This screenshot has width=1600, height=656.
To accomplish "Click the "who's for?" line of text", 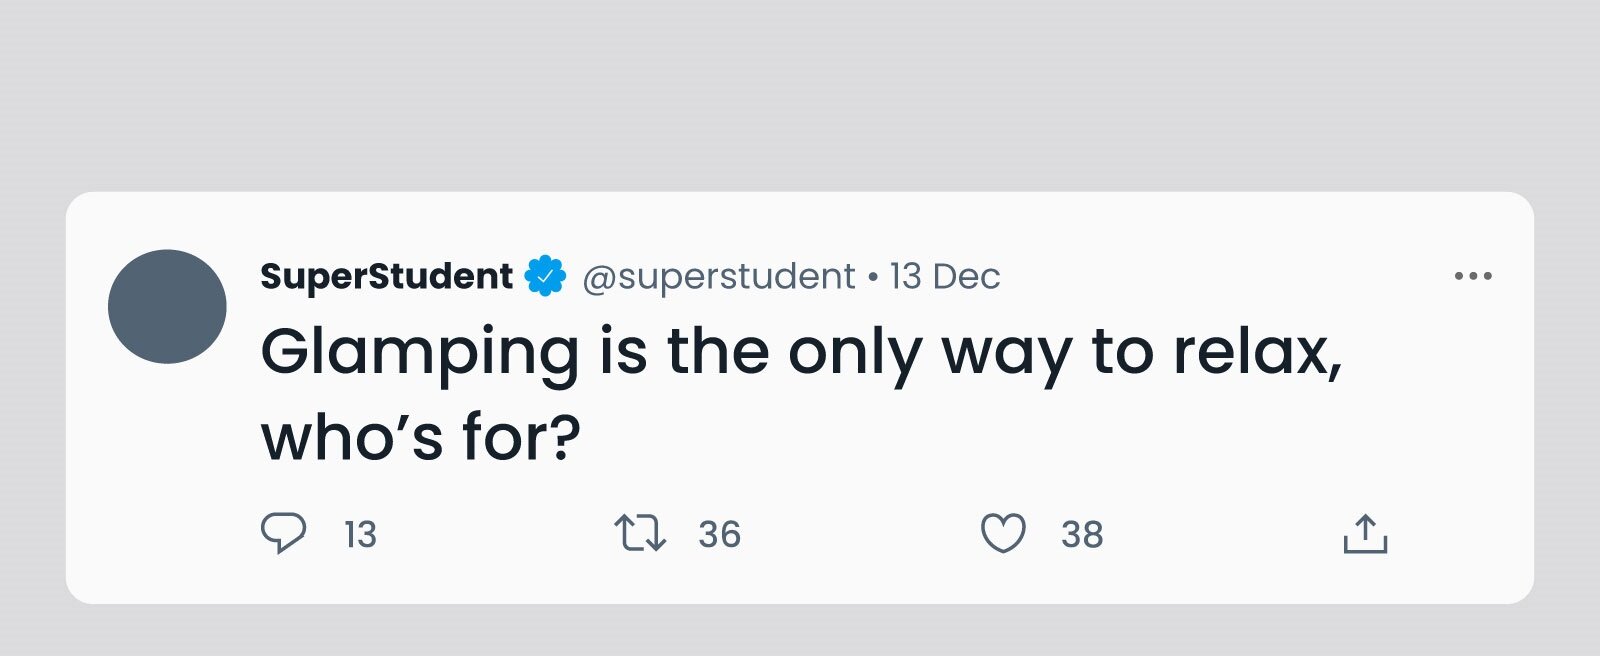I will (420, 438).
